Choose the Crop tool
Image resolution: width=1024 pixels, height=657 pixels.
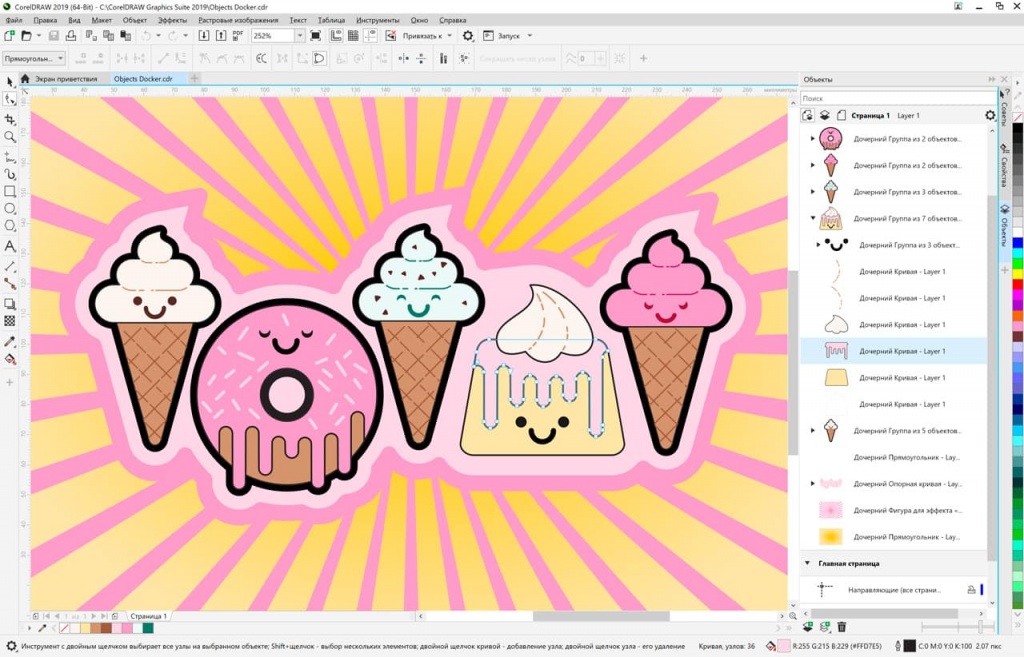coord(9,119)
